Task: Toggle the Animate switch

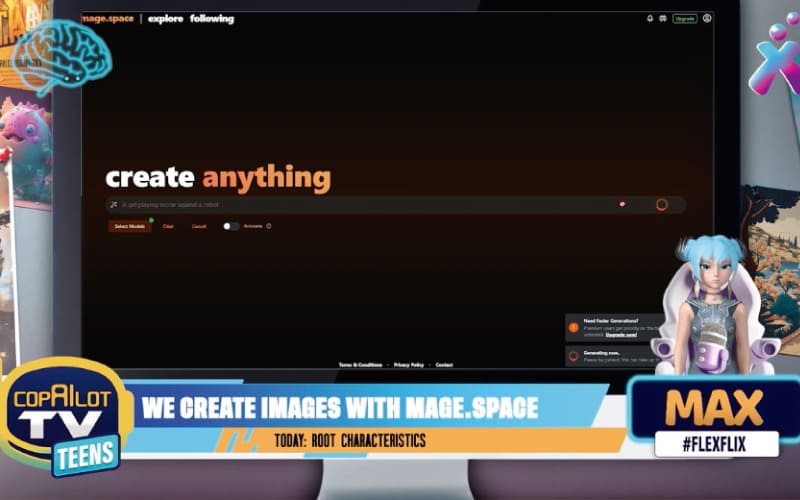Action: click(x=231, y=226)
